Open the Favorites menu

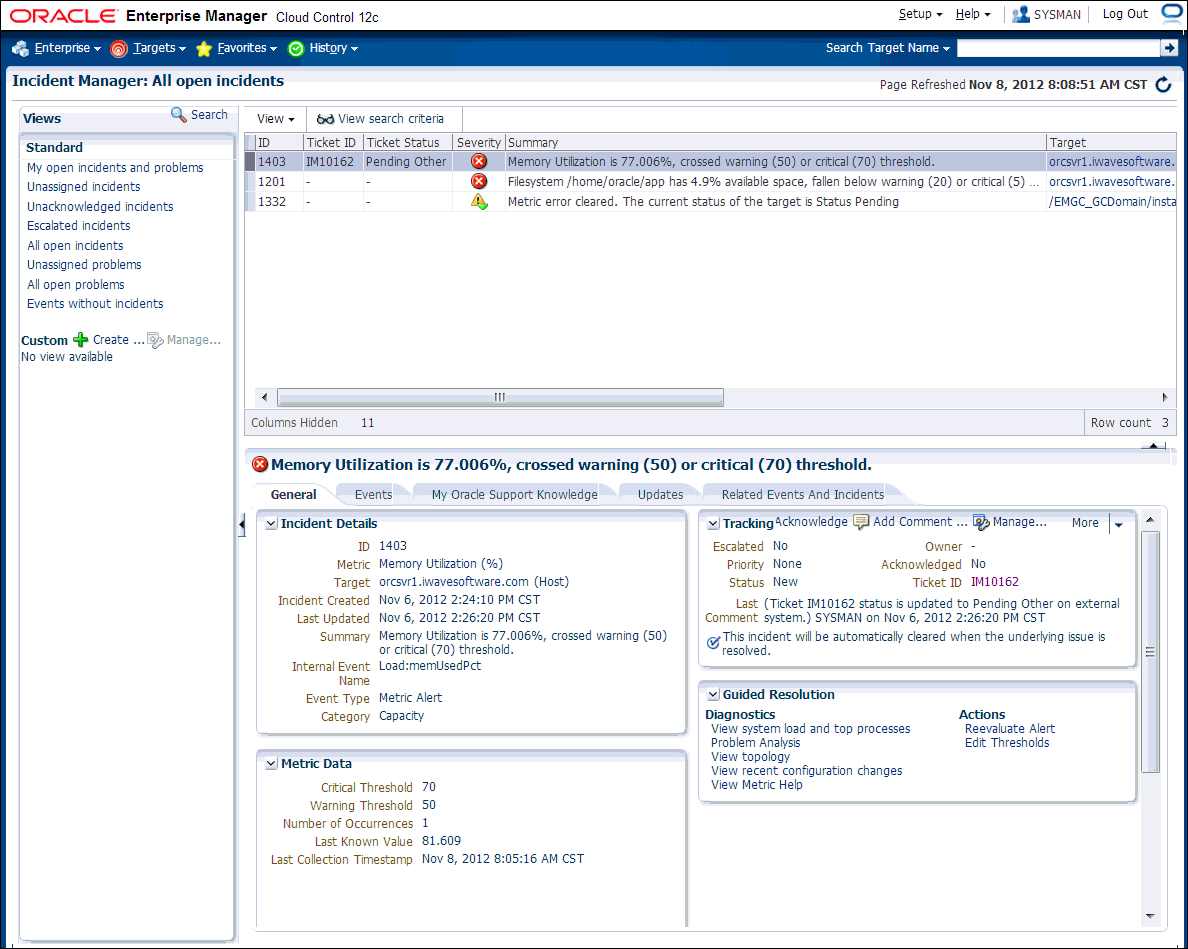point(247,48)
